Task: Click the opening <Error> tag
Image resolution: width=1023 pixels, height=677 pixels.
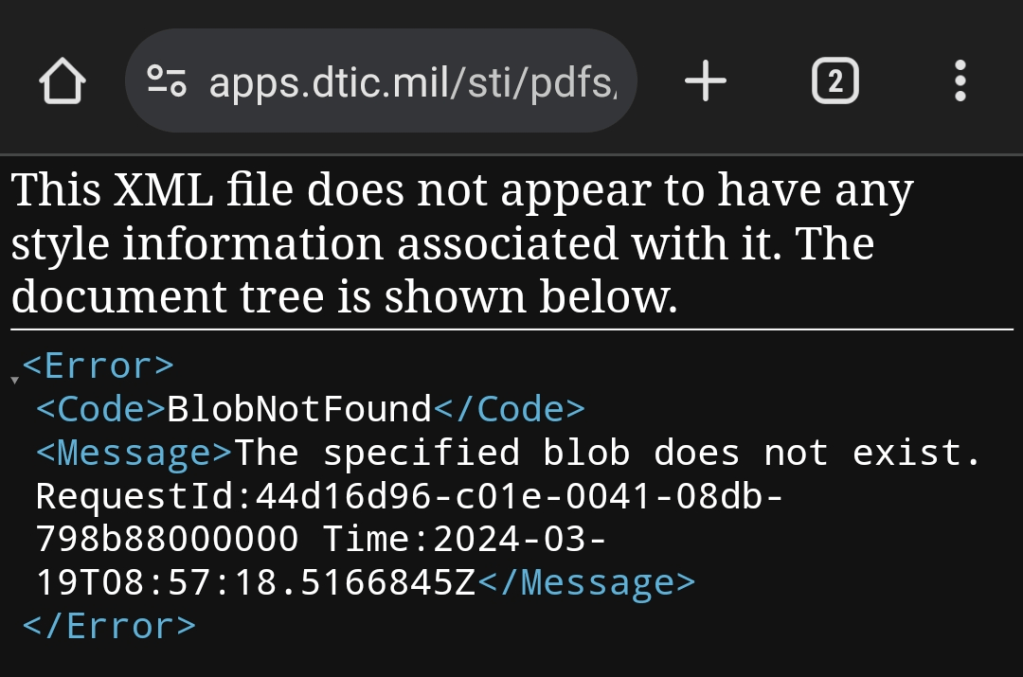Action: point(98,366)
